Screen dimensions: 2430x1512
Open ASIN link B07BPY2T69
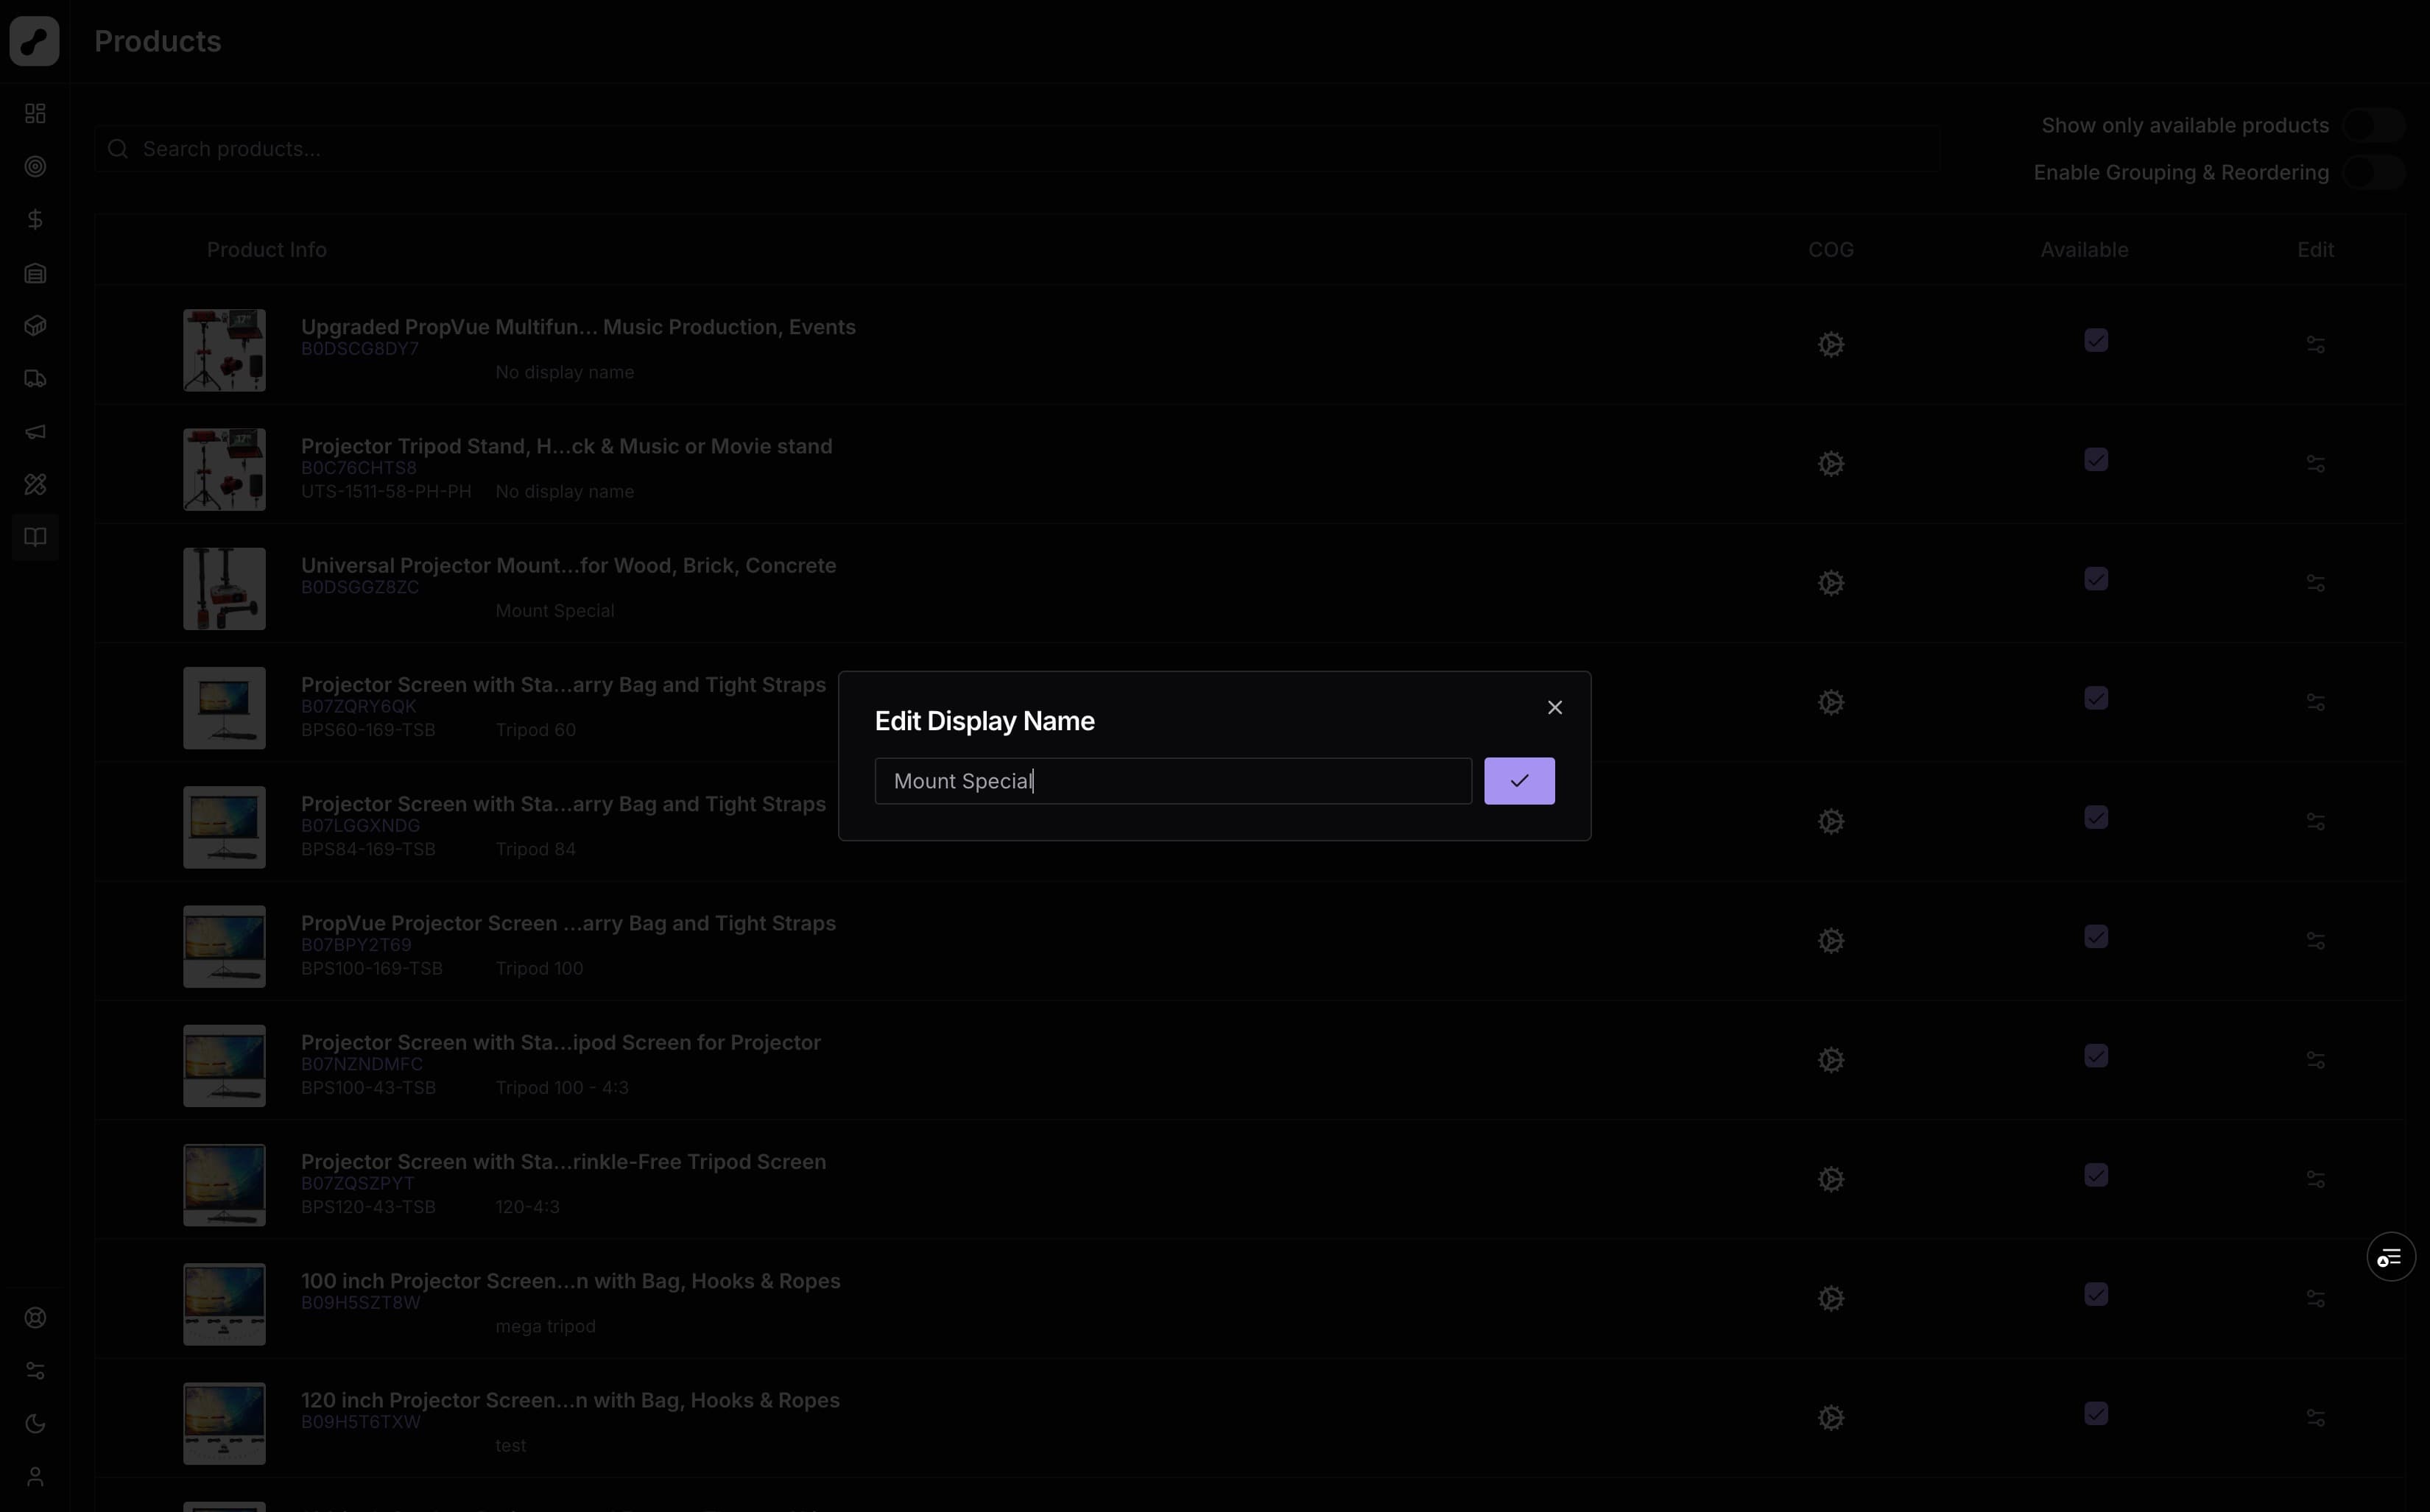(x=356, y=945)
